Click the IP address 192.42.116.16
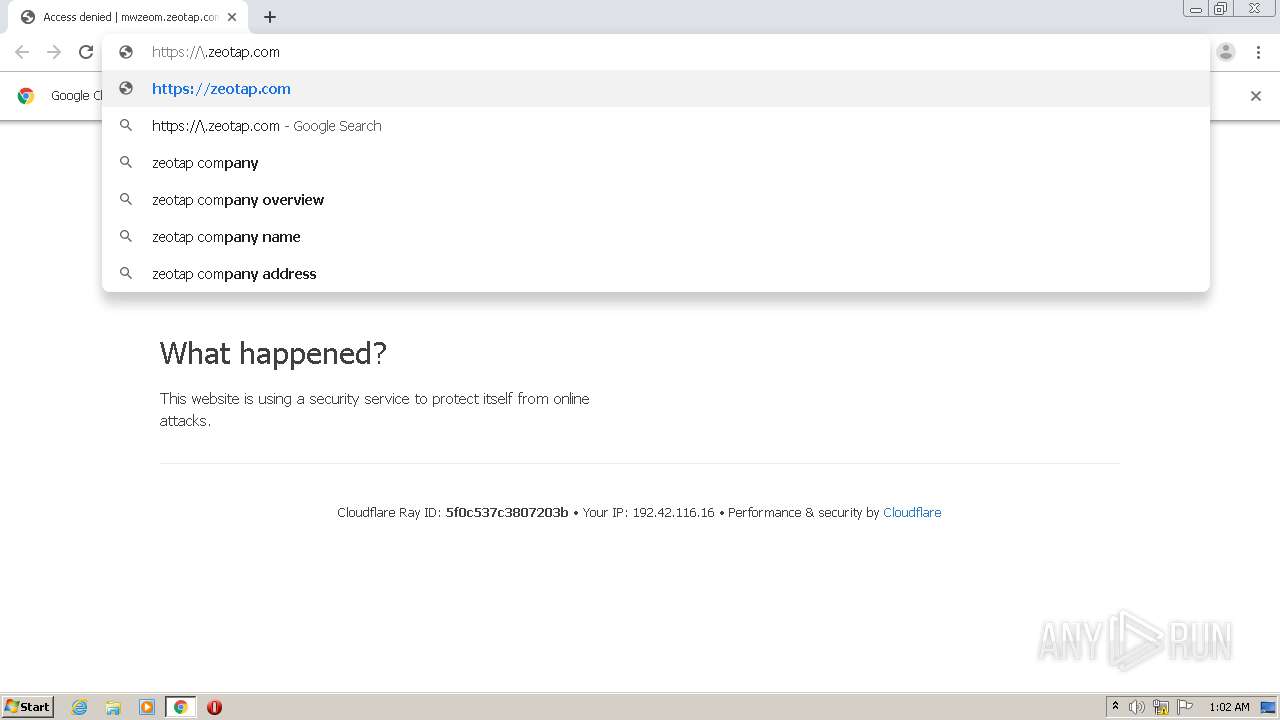 pos(673,512)
